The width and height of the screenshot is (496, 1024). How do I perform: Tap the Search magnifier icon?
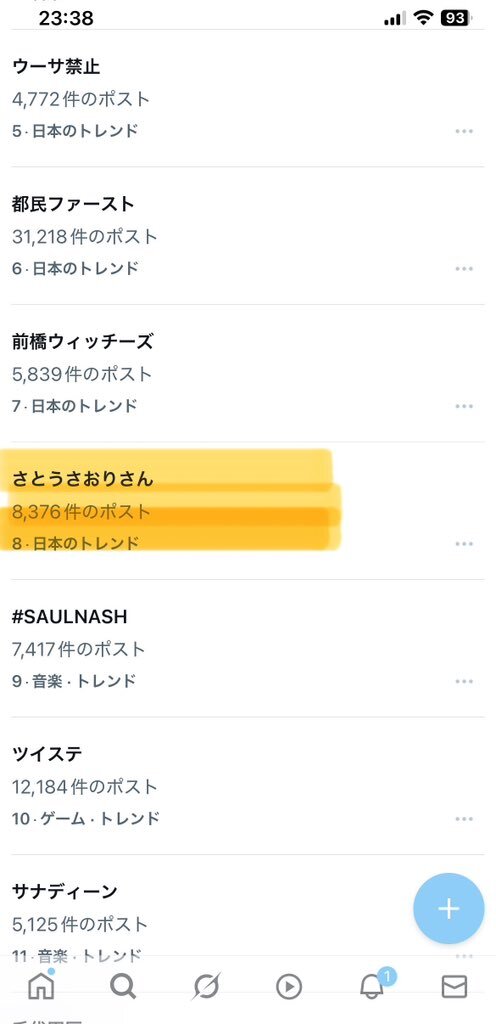pos(123,986)
